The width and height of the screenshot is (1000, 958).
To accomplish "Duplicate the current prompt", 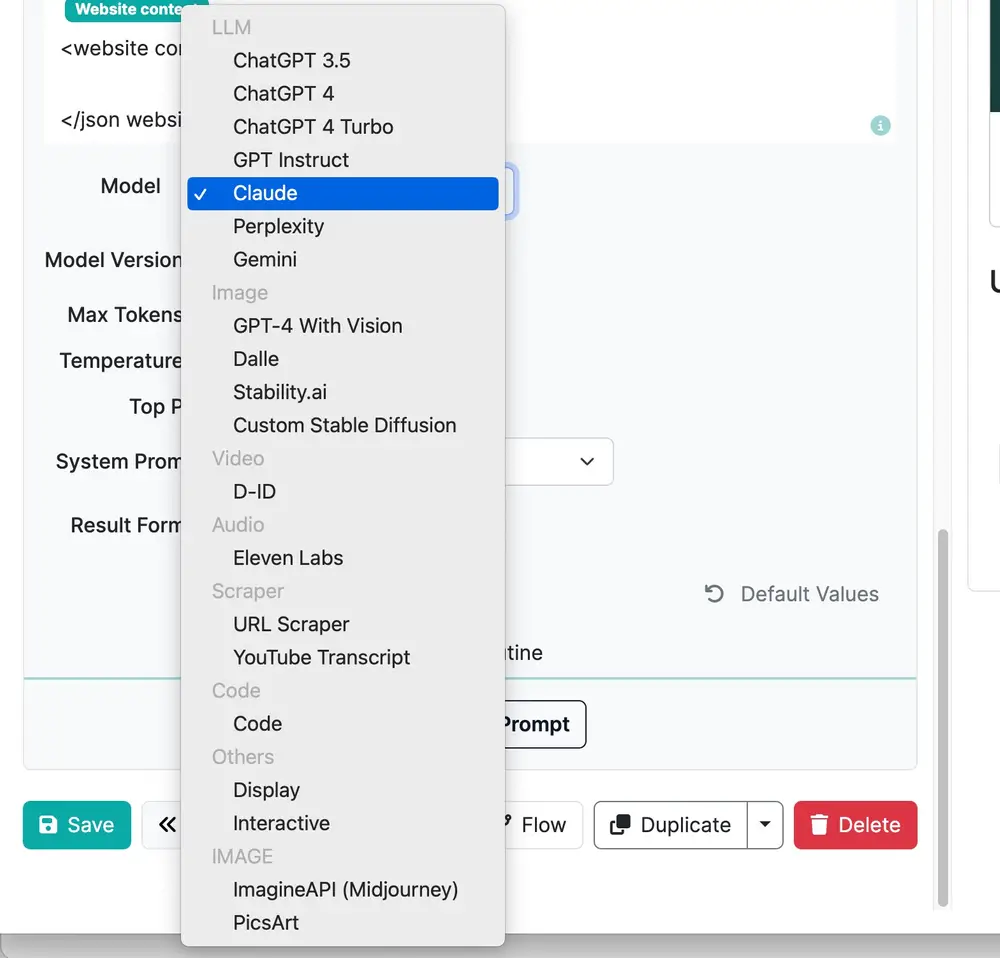I will click(670, 825).
